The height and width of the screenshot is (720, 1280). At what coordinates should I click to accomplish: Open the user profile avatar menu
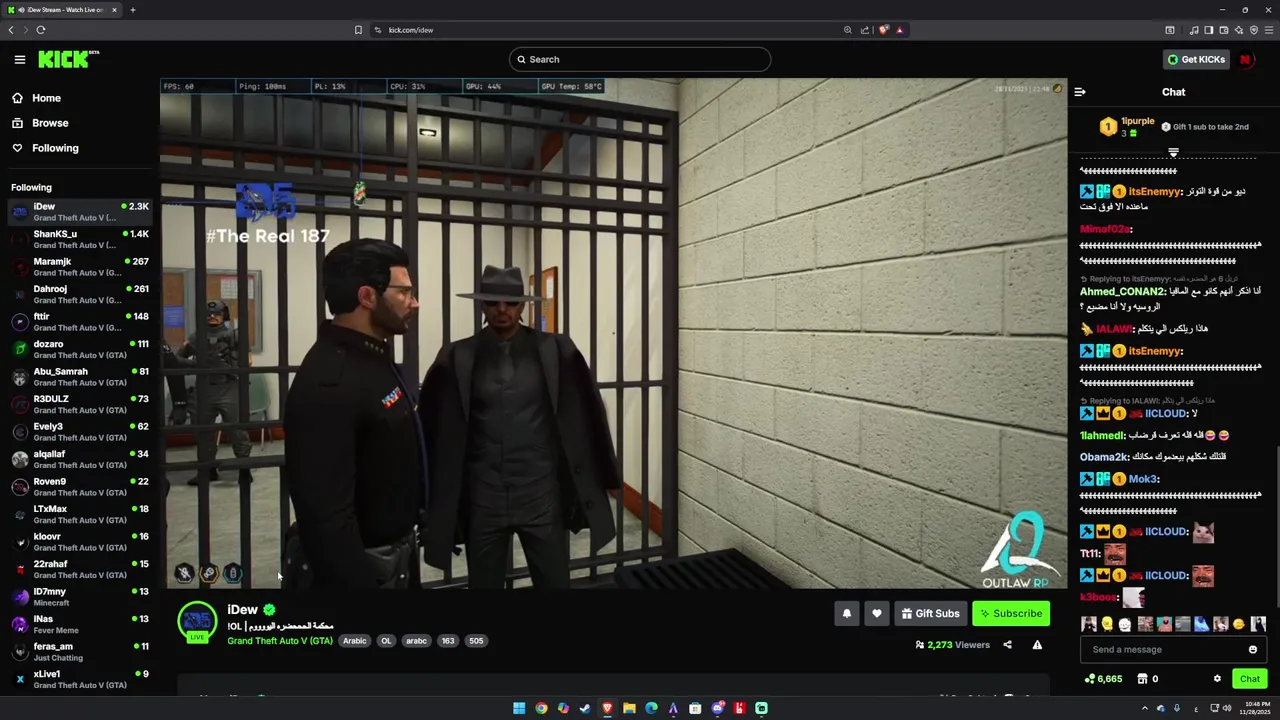[1246, 59]
